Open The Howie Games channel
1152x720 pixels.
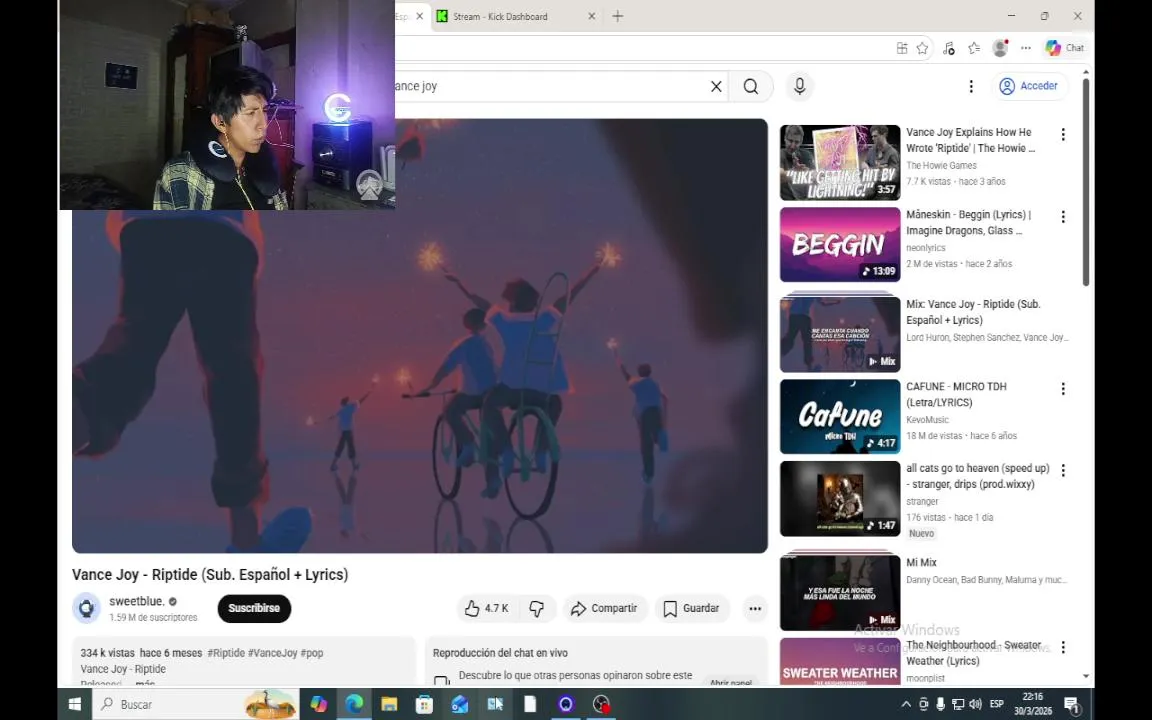(x=941, y=165)
